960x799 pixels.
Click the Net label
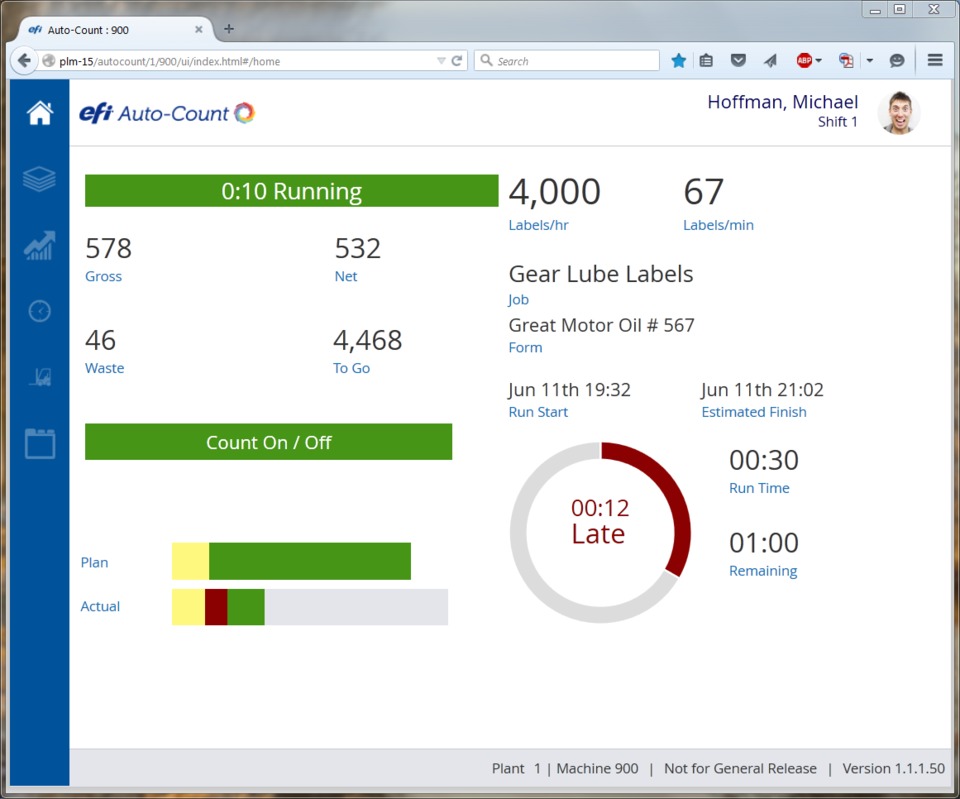[346, 276]
